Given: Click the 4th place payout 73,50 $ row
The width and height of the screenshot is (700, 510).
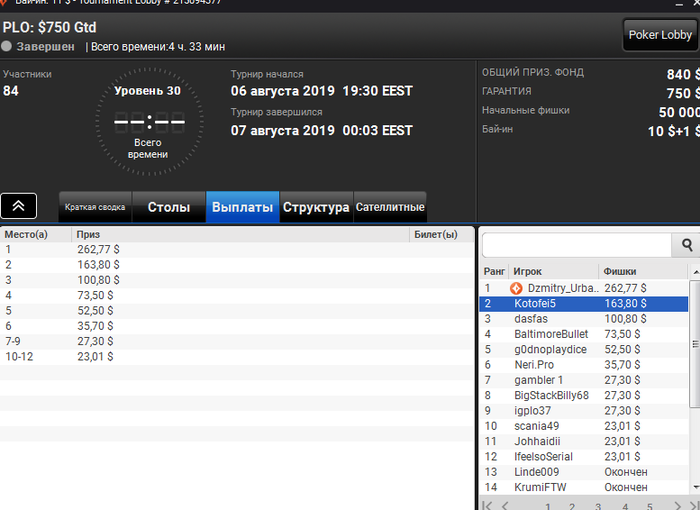Looking at the screenshot, I should tap(237, 295).
